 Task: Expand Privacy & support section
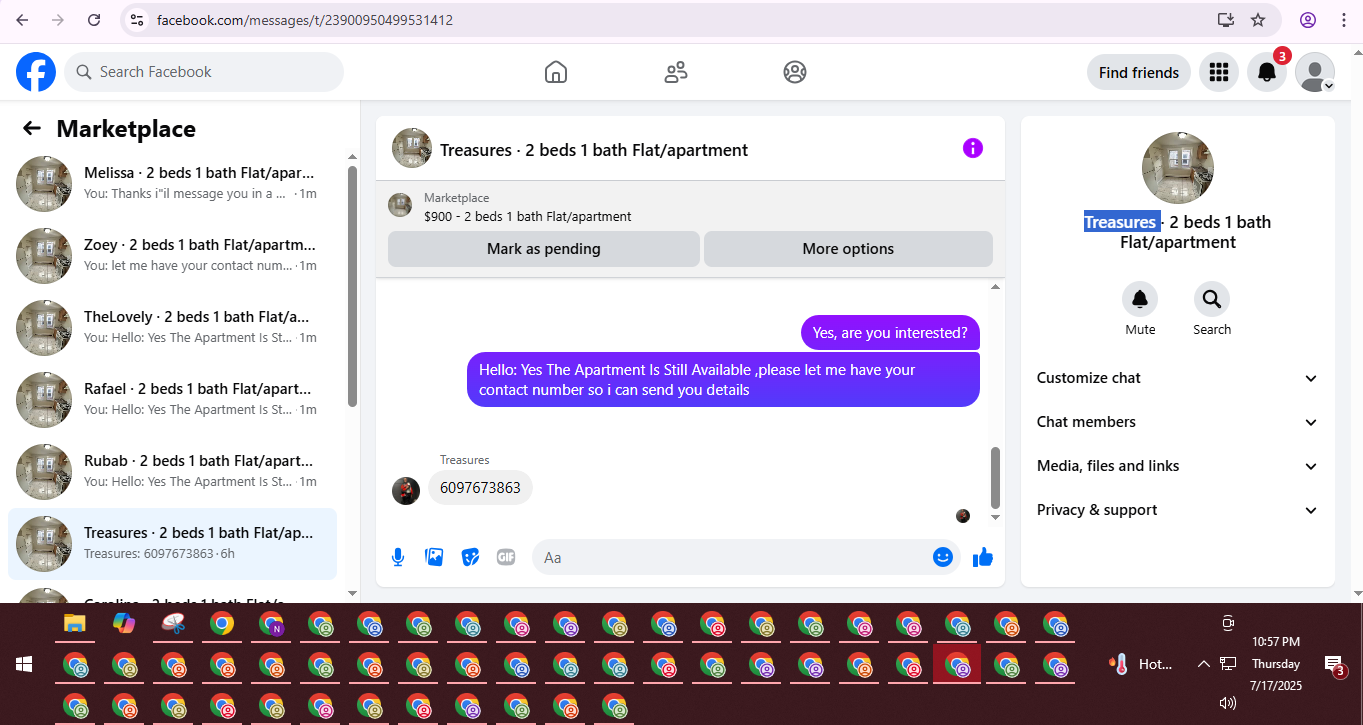1178,510
